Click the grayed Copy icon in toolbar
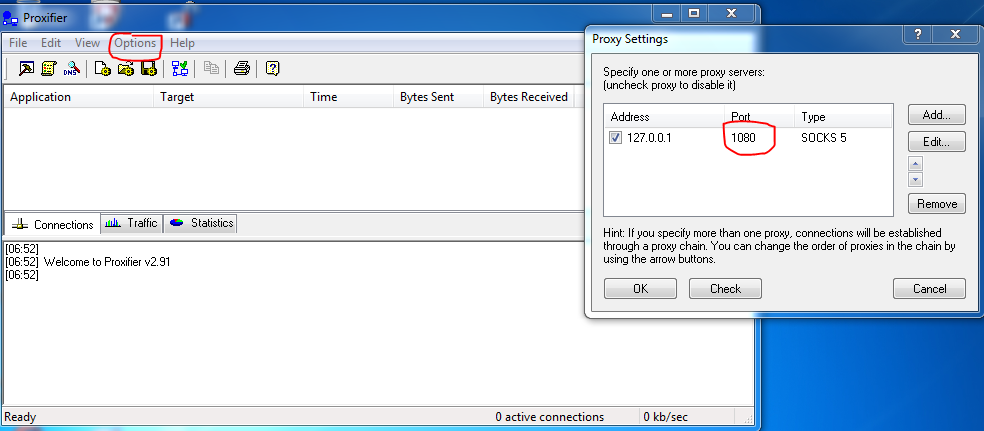This screenshot has width=984, height=431. pyautogui.click(x=211, y=68)
